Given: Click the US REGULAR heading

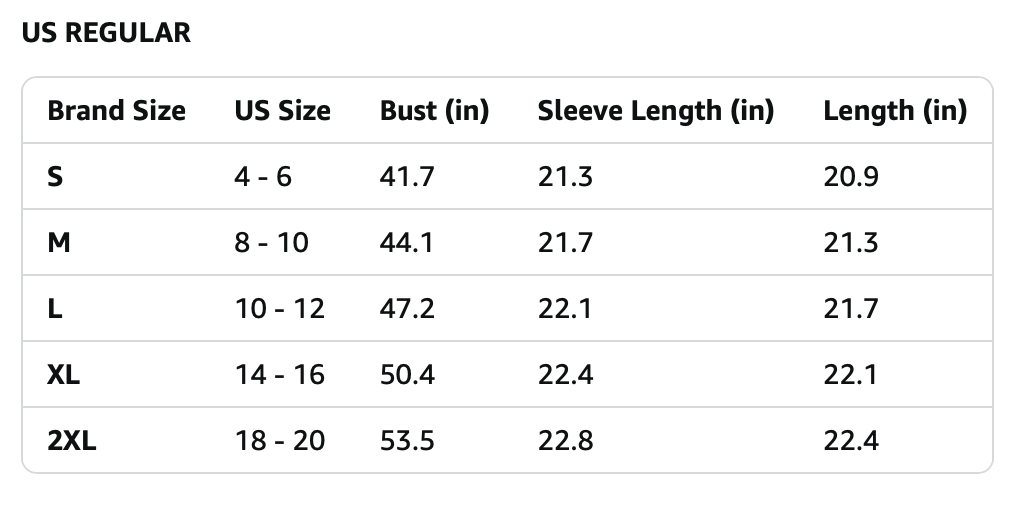Looking at the screenshot, I should click(106, 33).
